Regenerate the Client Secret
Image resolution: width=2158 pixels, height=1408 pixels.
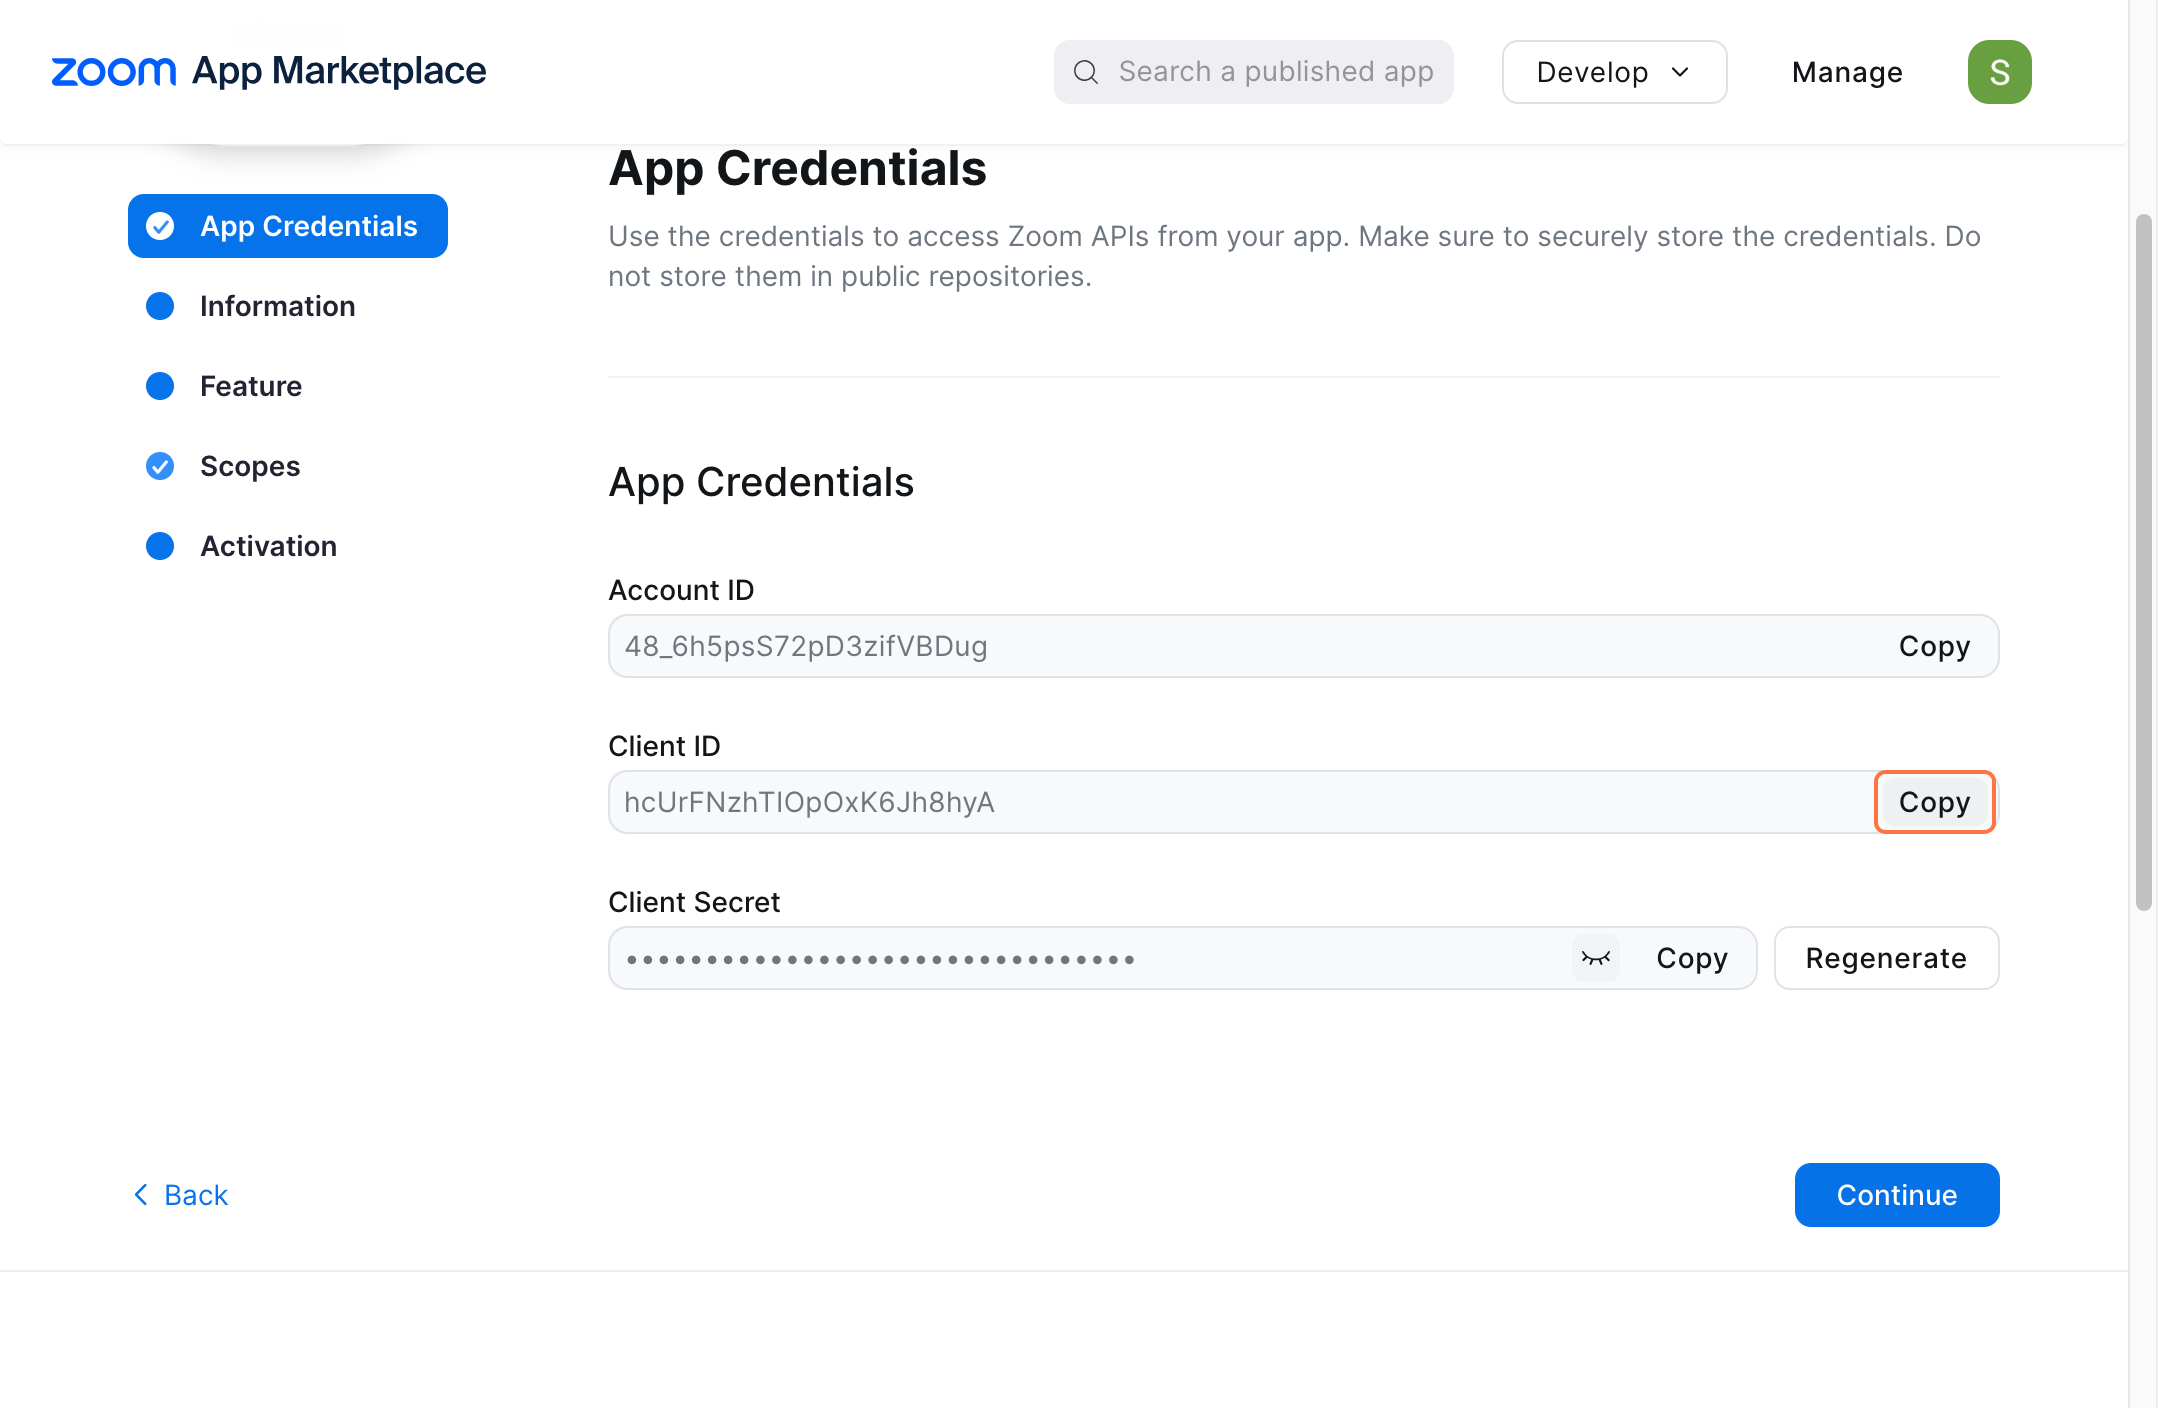[1886, 958]
